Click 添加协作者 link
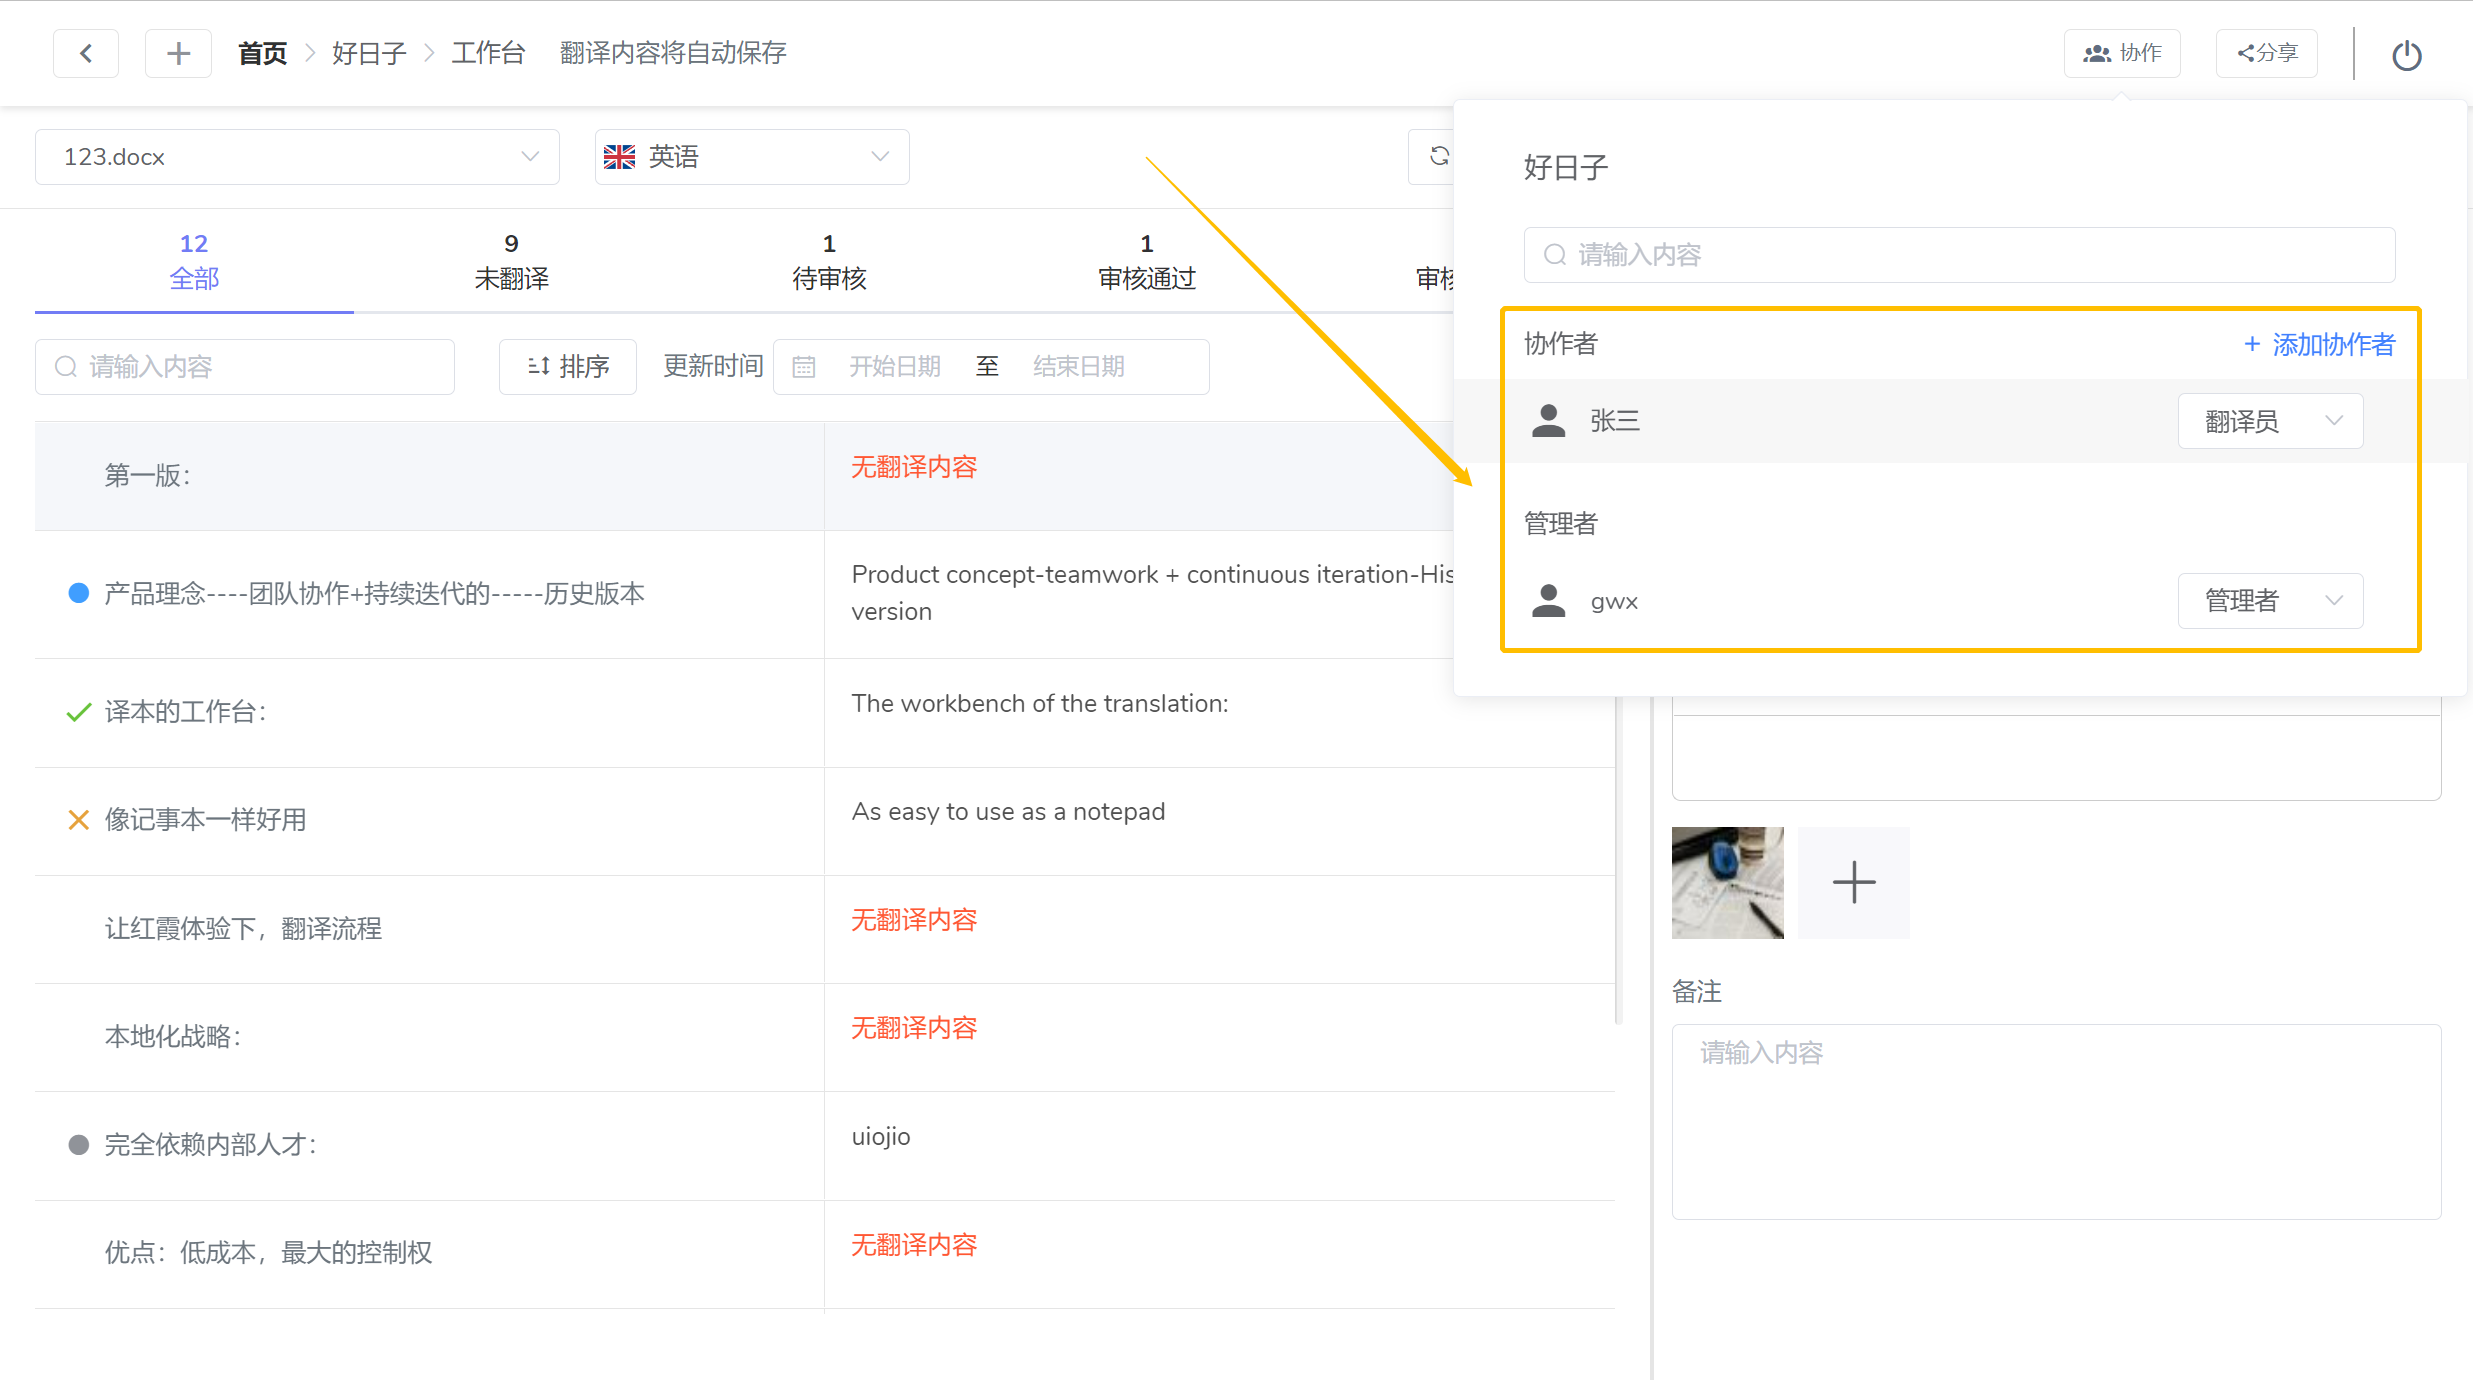Image resolution: width=2473 pixels, height=1380 pixels. [x=2319, y=344]
